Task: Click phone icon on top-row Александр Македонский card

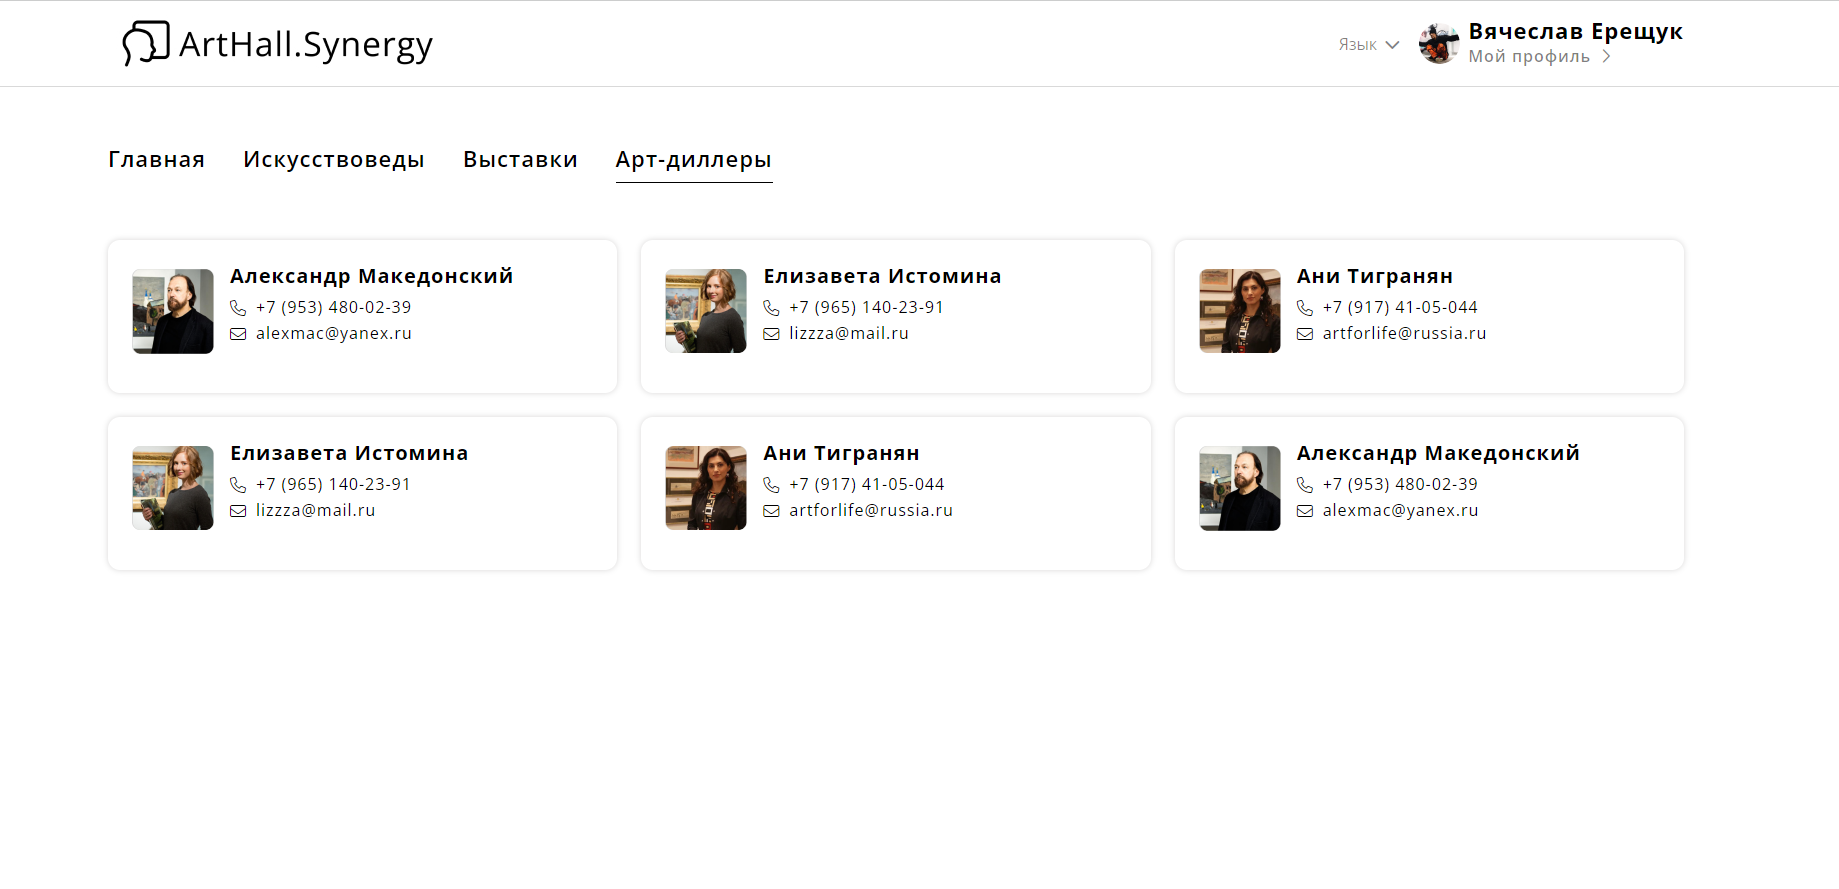Action: pos(238,308)
